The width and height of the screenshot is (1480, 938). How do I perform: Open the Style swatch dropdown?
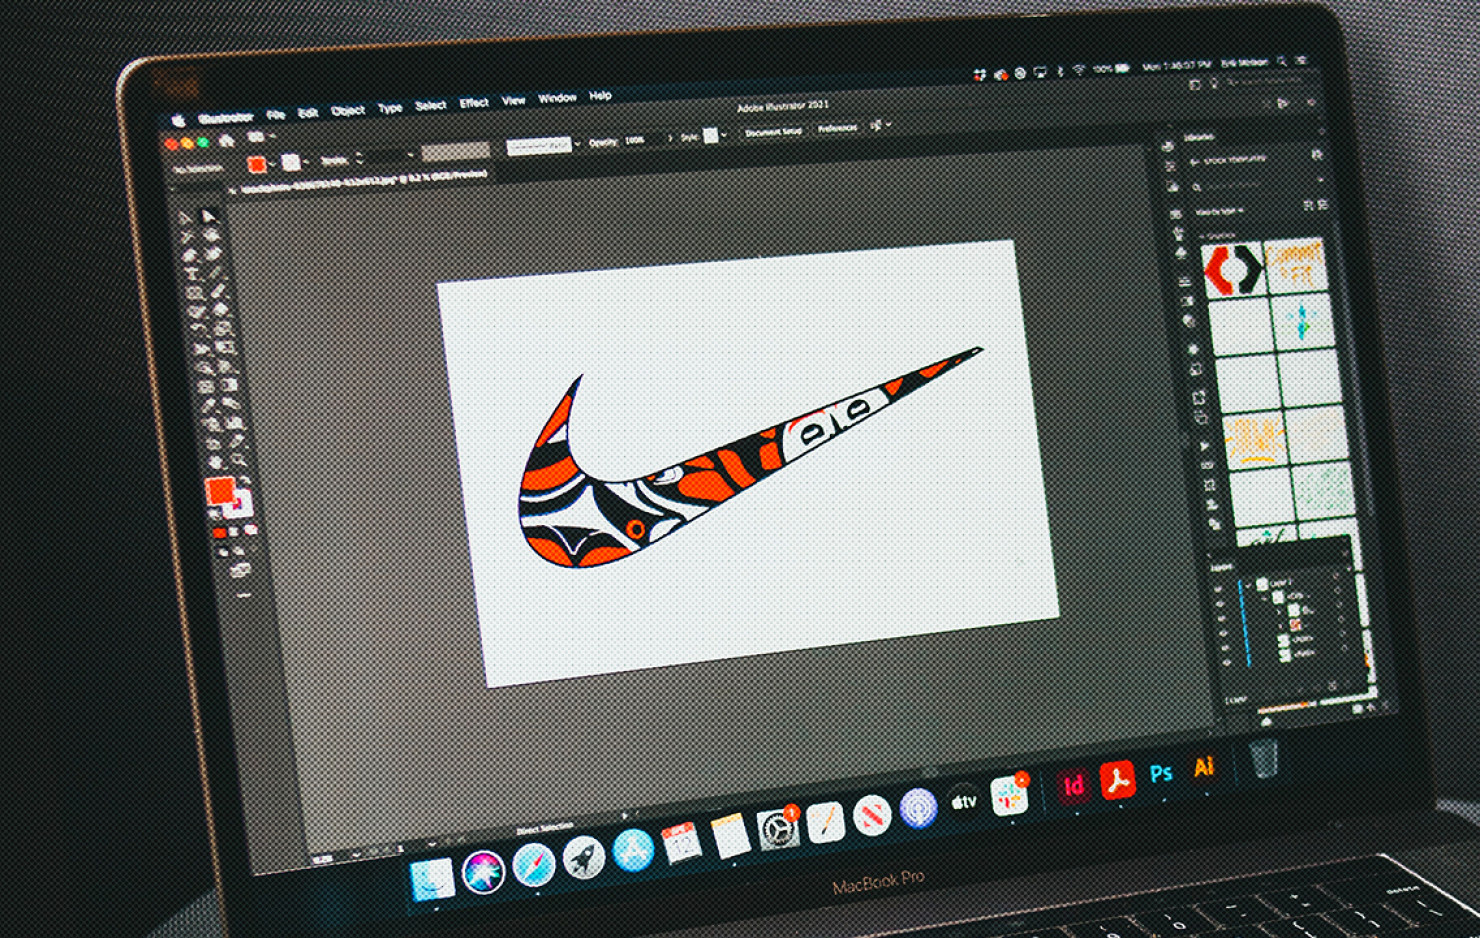pos(724,136)
